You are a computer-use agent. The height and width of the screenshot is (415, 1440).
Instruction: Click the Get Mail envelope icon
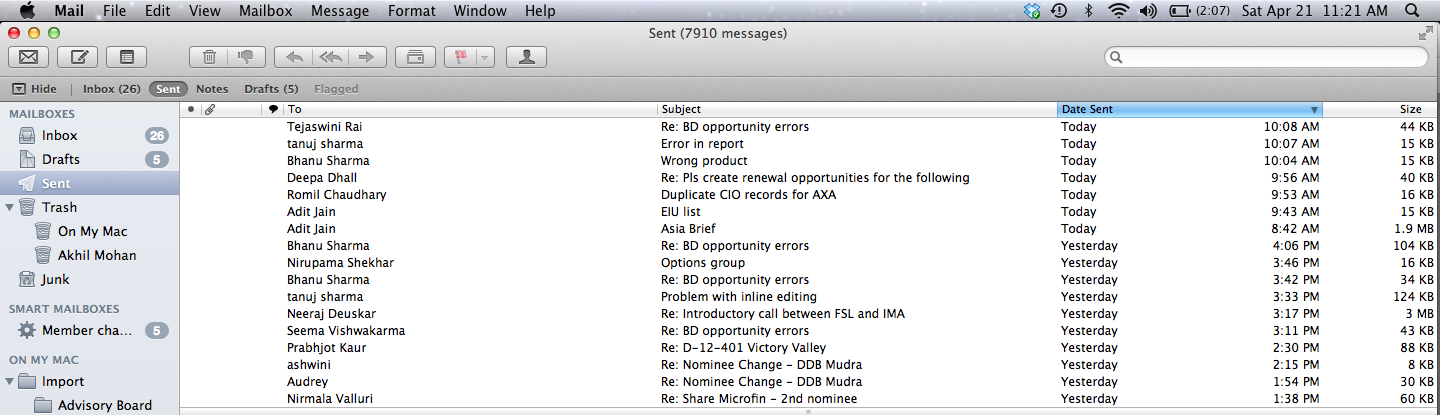pos(28,57)
